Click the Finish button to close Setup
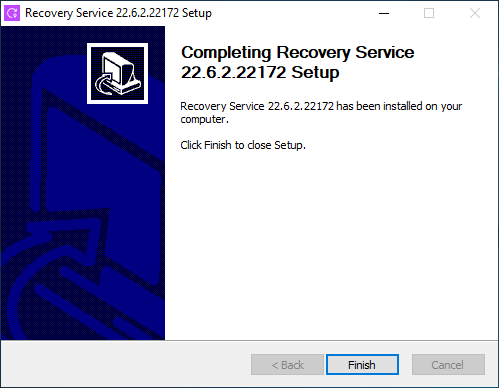This screenshot has height=388, width=499. point(362,365)
